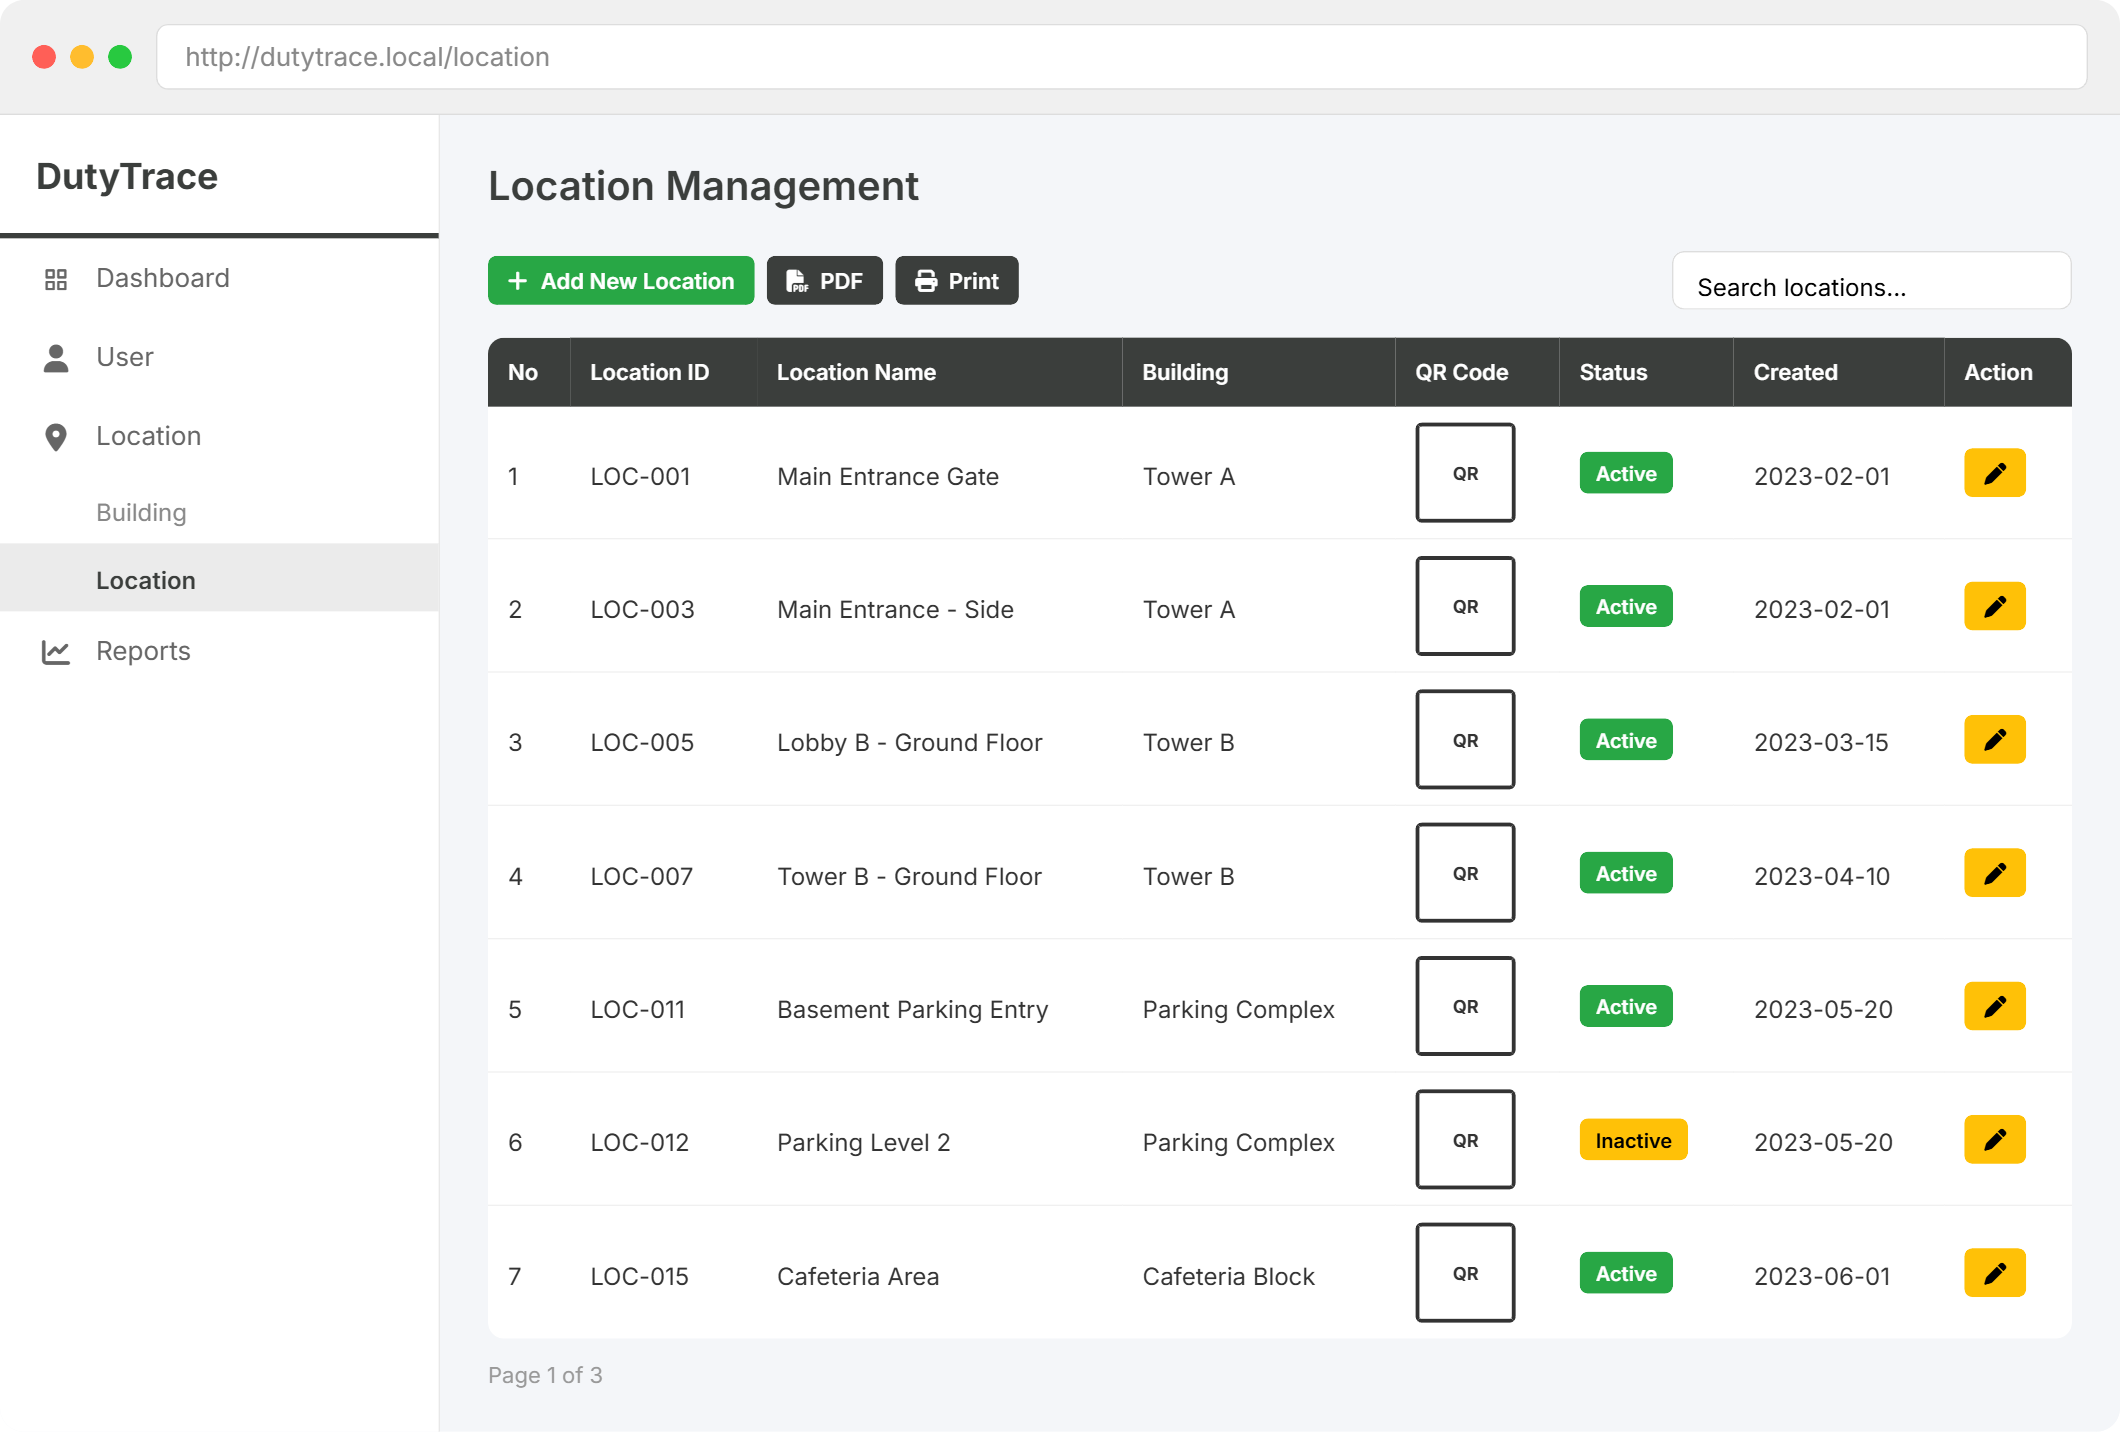Screen dimensions: 2120x1432
Task: Click the Inactive status badge
Action: click(x=1632, y=1140)
